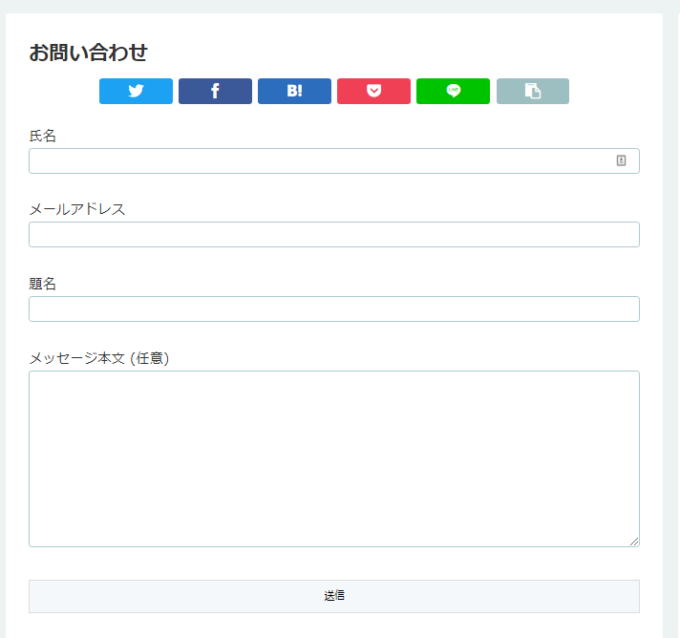This screenshot has width=680, height=638.
Task: Focus the 氏名 input field
Action: tap(334, 161)
